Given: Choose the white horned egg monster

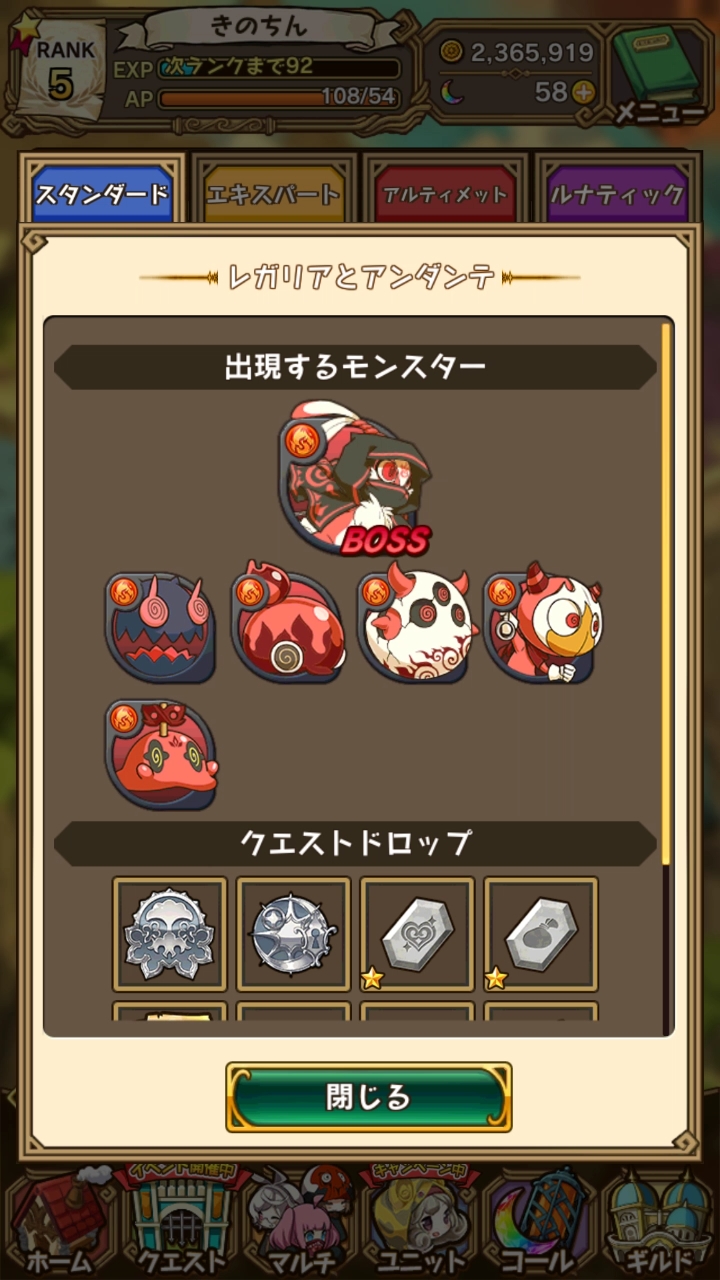Looking at the screenshot, I should click(x=414, y=624).
